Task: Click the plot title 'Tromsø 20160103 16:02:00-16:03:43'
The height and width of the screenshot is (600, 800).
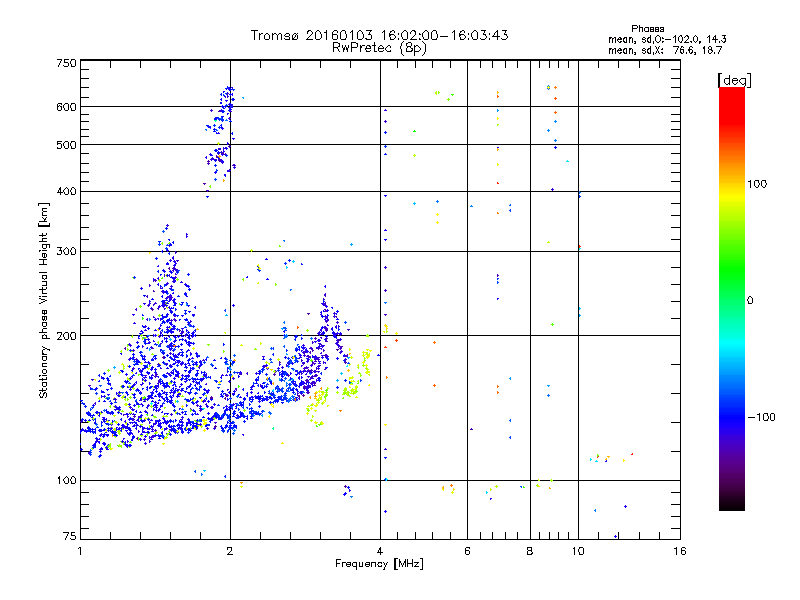Action: pyautogui.click(x=379, y=35)
